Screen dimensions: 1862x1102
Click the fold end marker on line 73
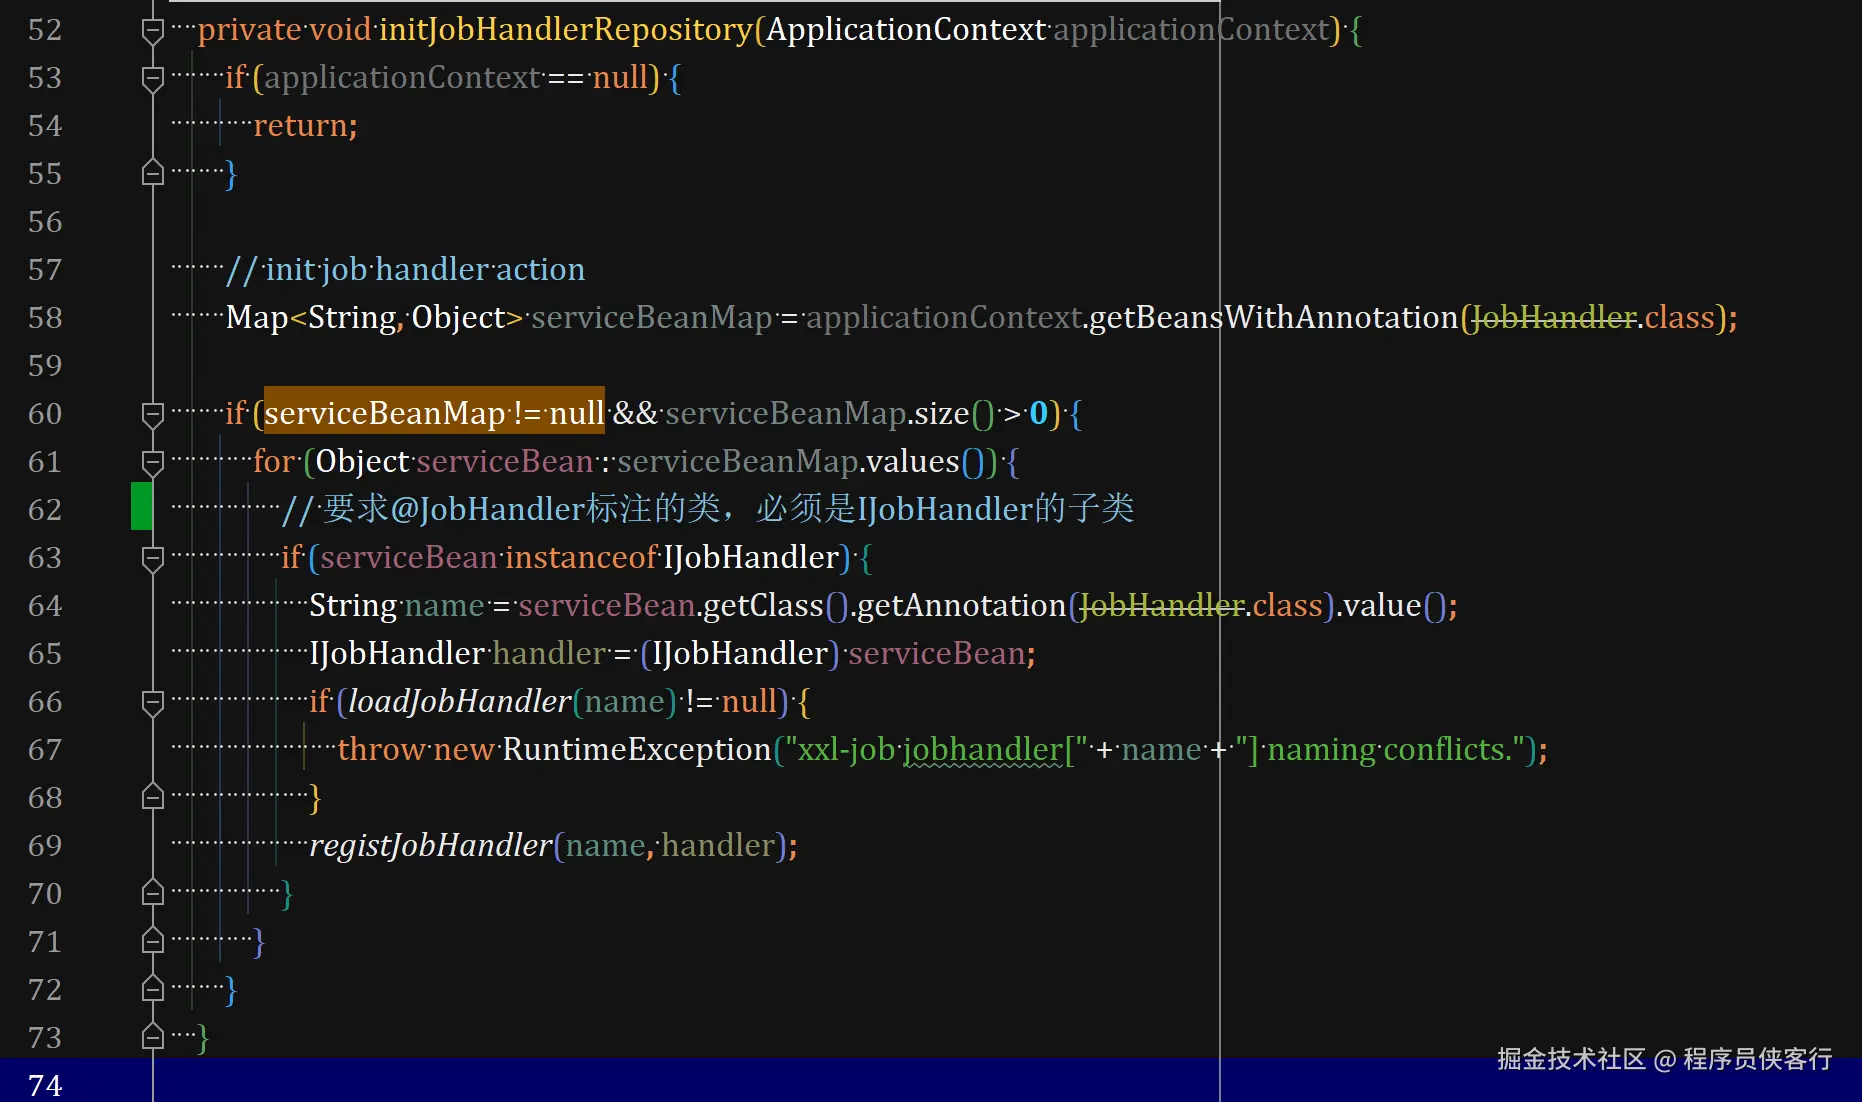[153, 1037]
